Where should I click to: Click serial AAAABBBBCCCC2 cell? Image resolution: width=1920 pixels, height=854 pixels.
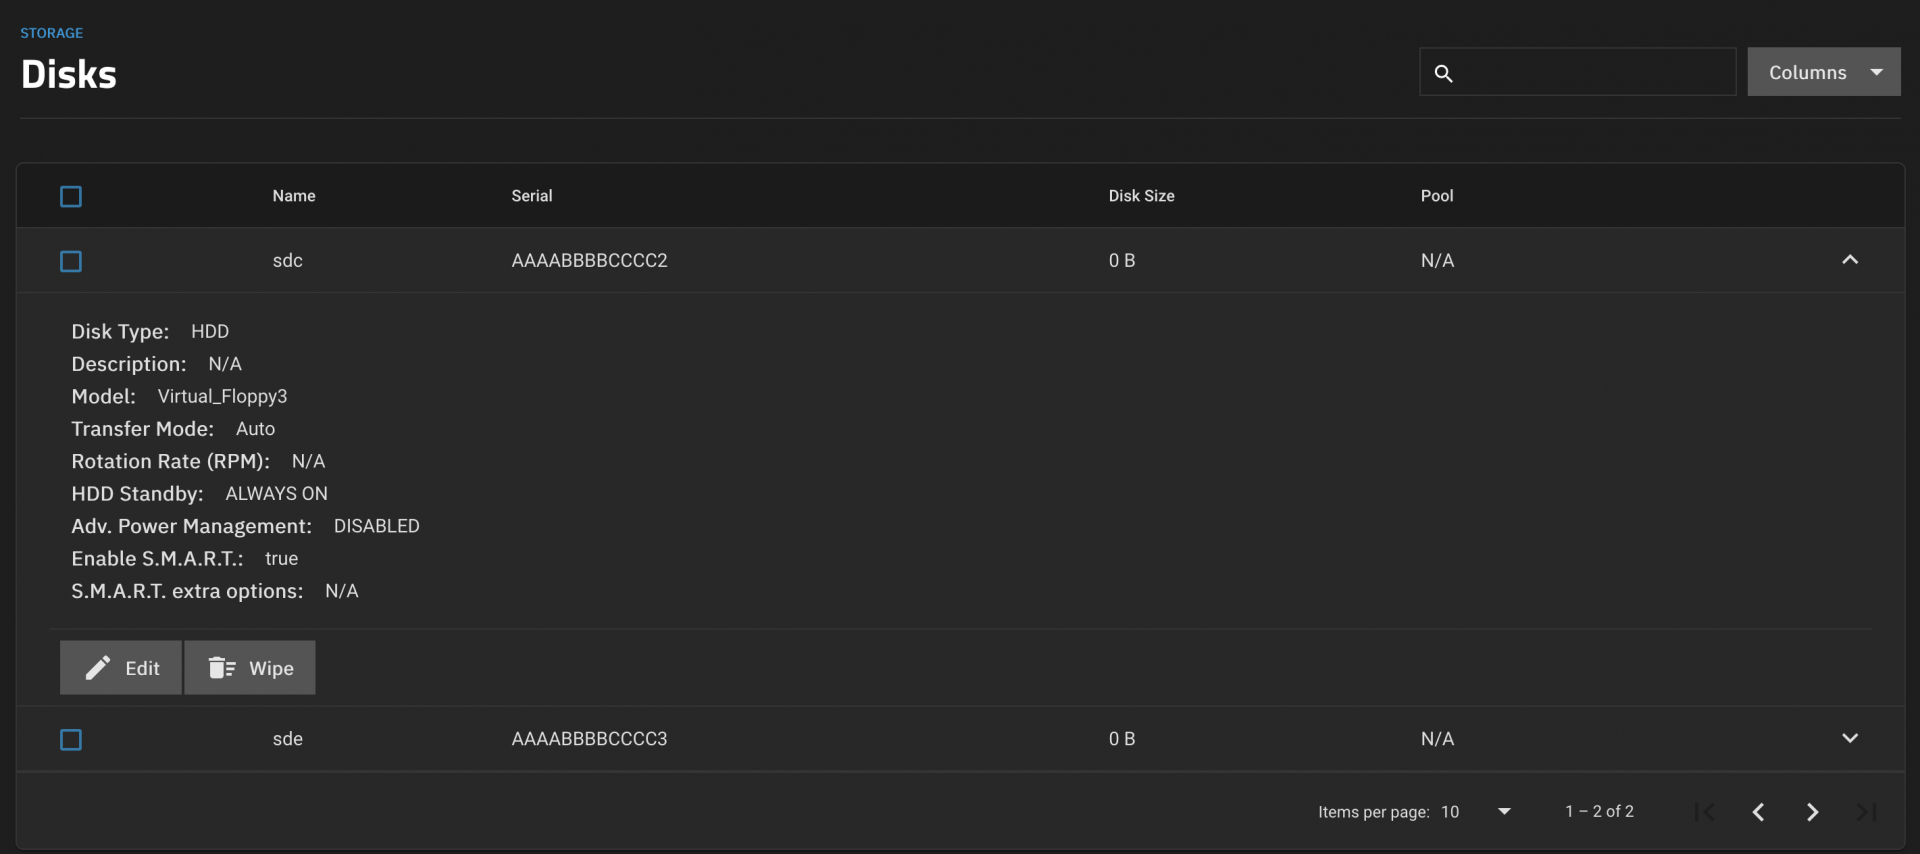[x=589, y=261]
